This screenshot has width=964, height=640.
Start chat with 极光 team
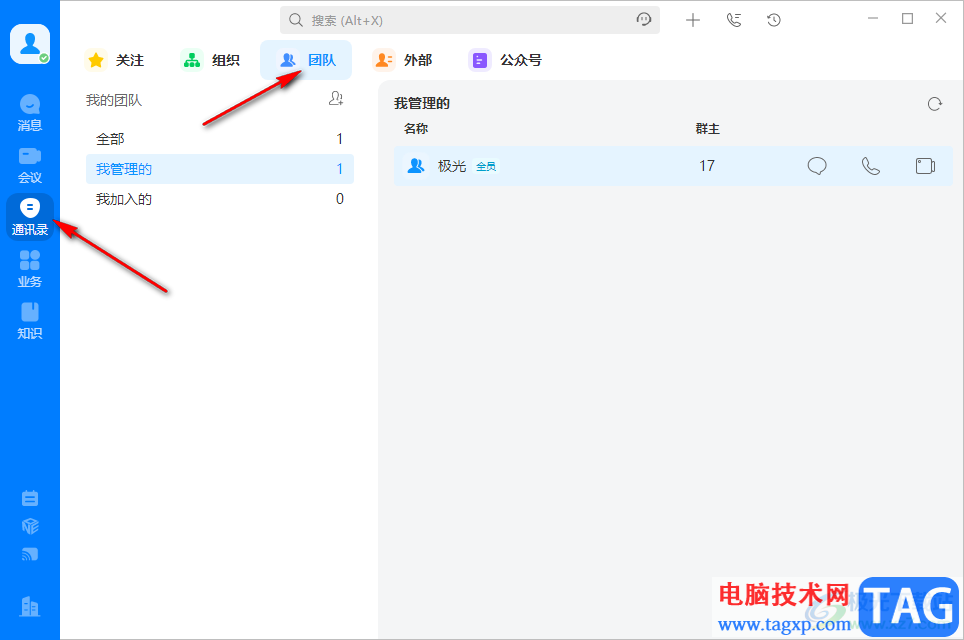click(x=816, y=166)
